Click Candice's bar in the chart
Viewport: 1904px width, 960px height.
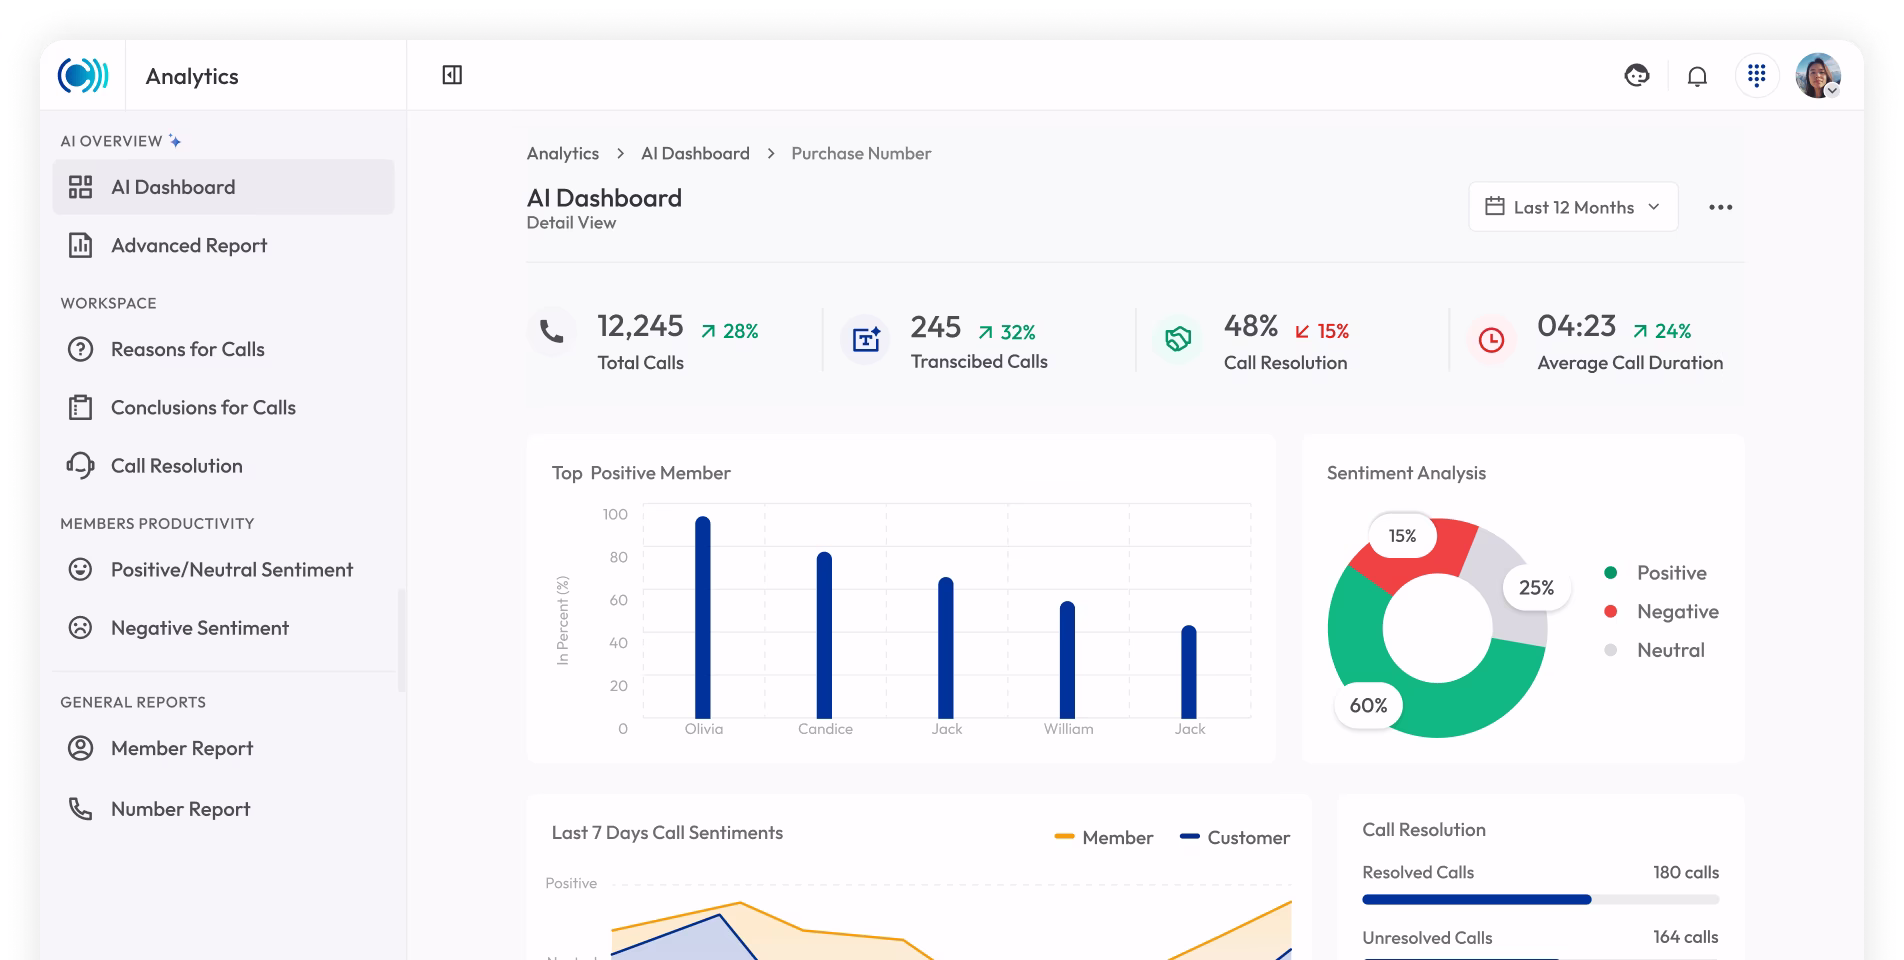coord(824,635)
